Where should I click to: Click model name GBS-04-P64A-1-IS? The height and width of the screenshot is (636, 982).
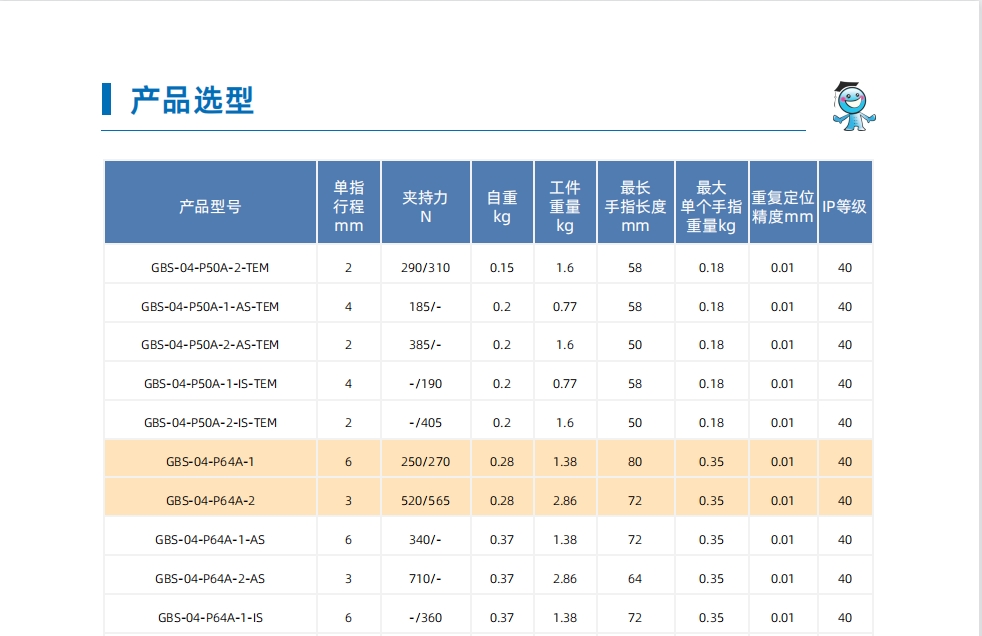point(210,617)
